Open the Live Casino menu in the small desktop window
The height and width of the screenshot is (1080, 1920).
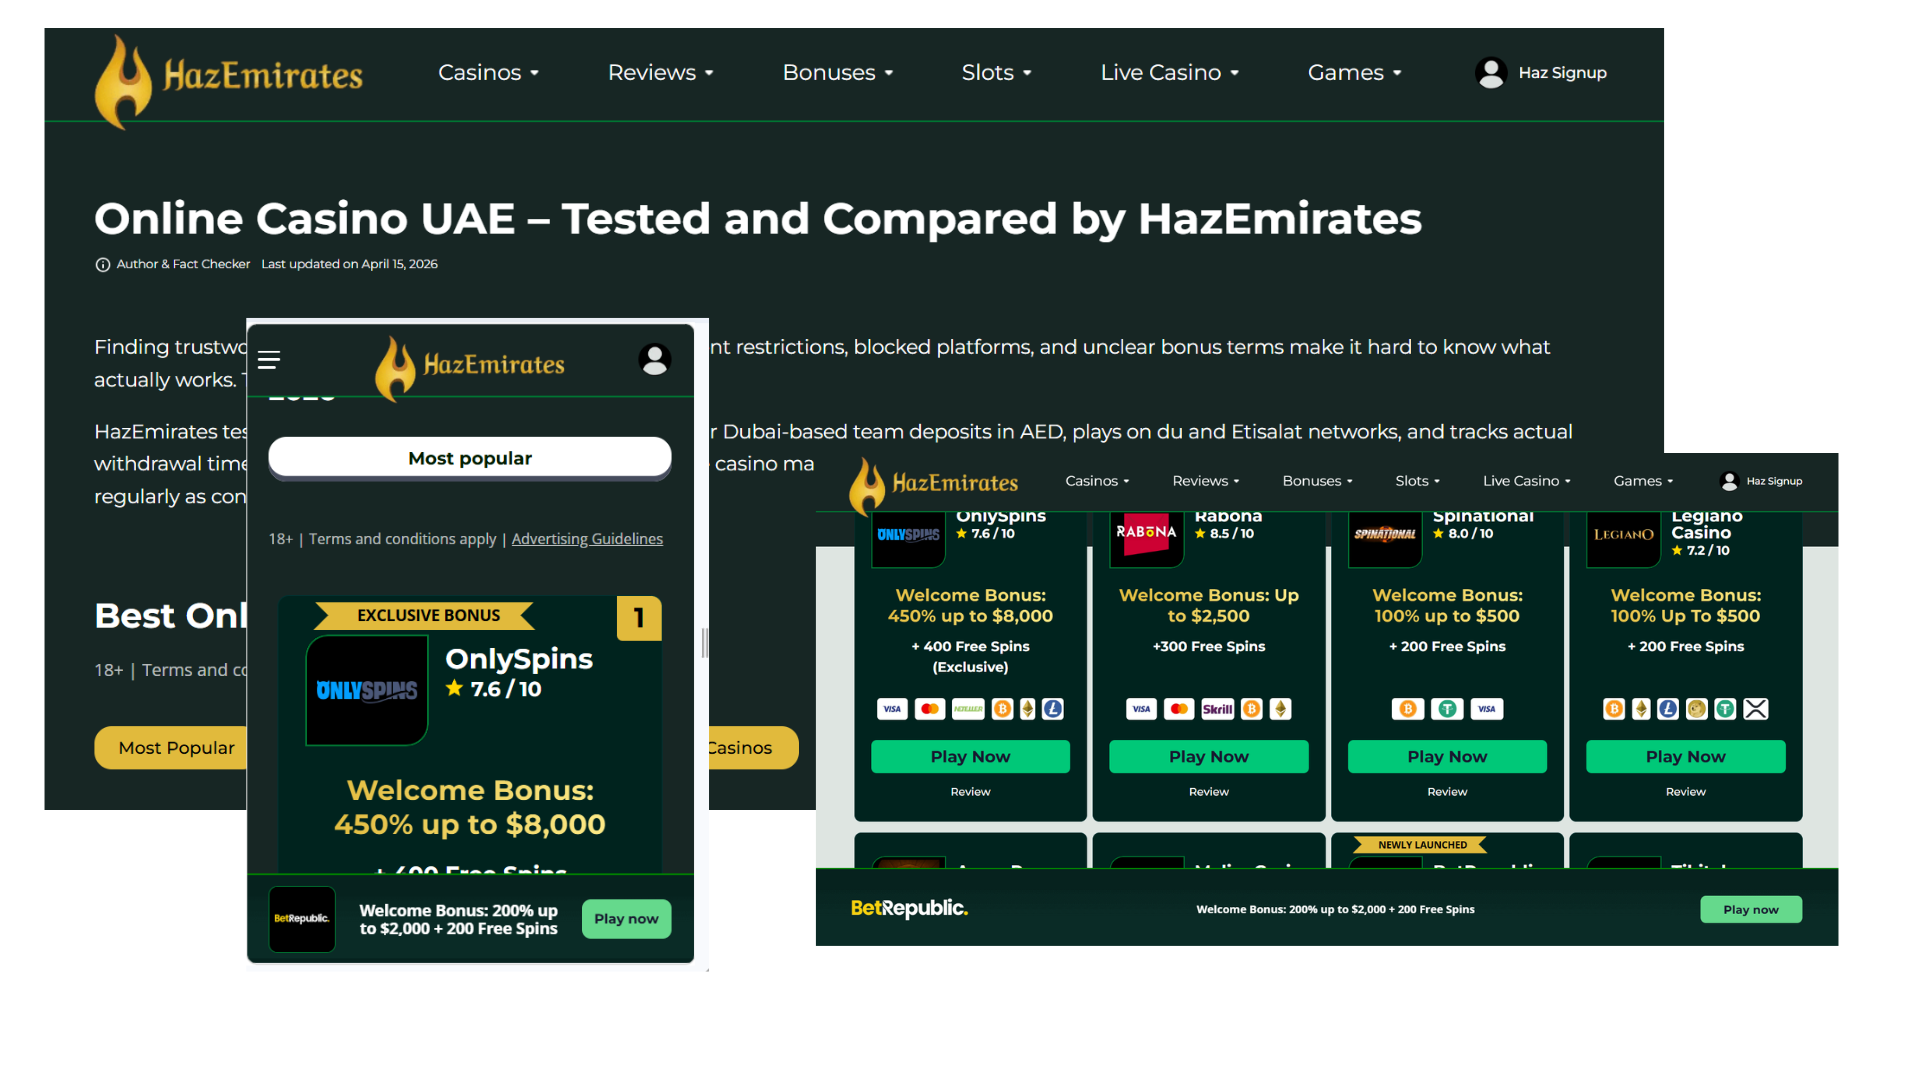click(1527, 481)
